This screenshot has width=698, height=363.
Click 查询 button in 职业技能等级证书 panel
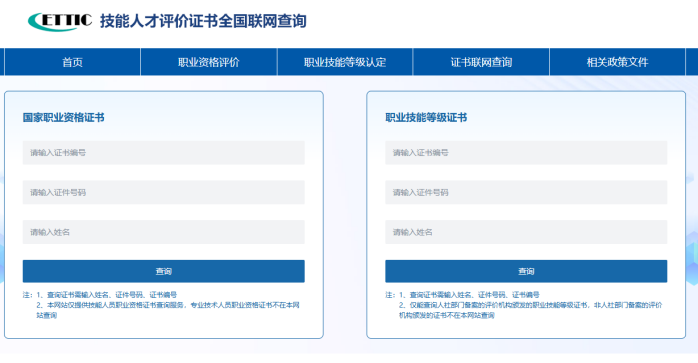coord(526,271)
